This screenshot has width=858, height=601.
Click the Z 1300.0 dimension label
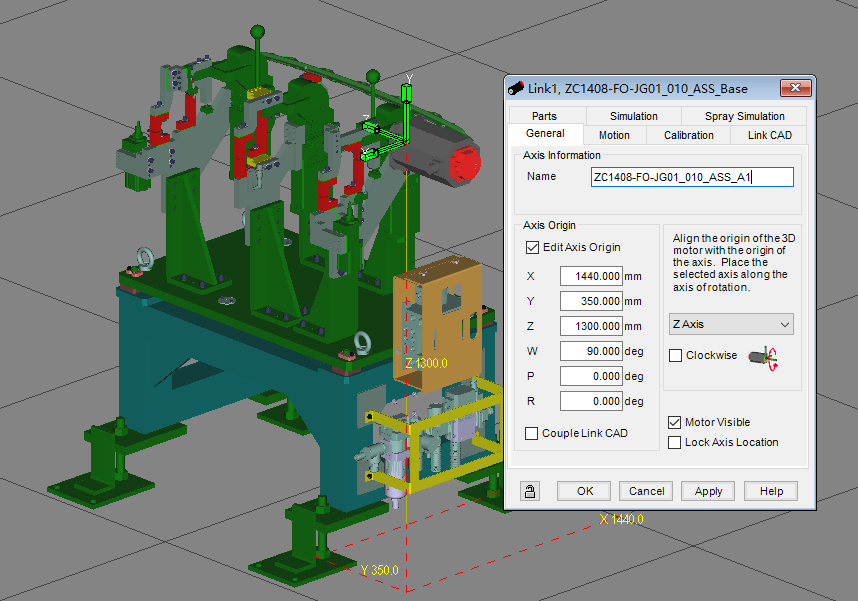425,364
